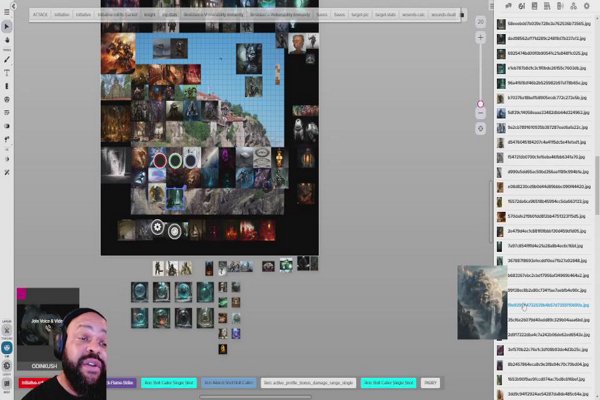The width and height of the screenshot is (600, 400).
Task: Open the Chat tab in the sidebar
Action: pyautogui.click(x=508, y=6)
